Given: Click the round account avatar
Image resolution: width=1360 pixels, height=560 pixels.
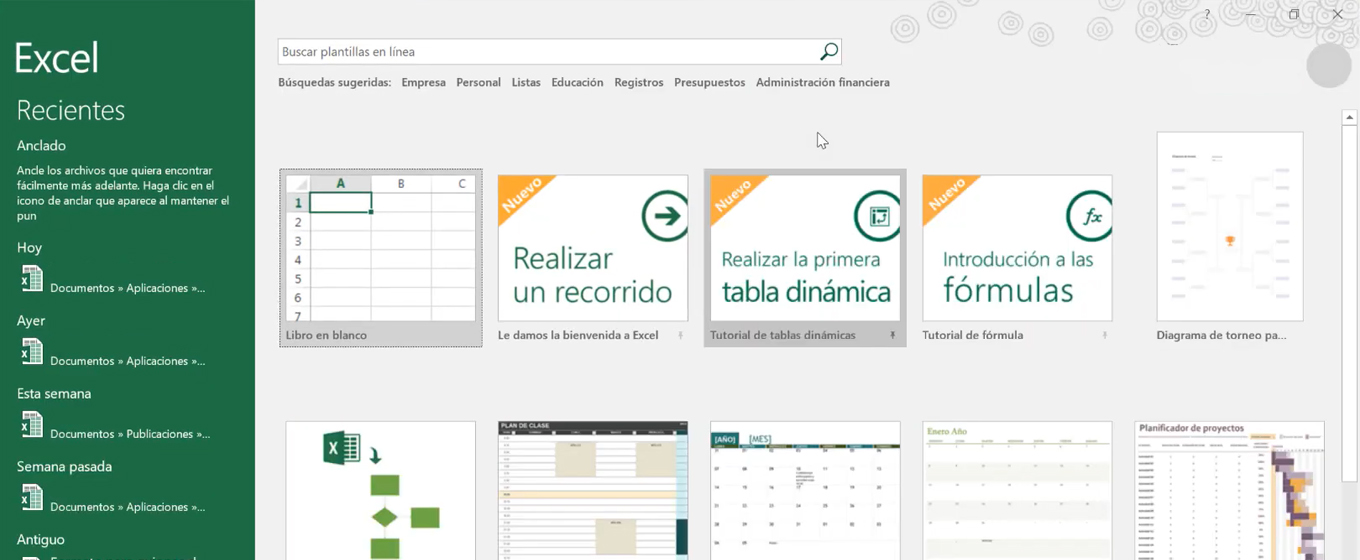Looking at the screenshot, I should 1329,65.
